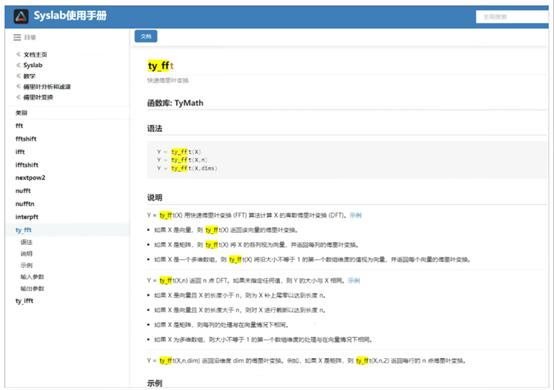Open the fft function page
This screenshot has height=390, width=554.
pos(19,126)
